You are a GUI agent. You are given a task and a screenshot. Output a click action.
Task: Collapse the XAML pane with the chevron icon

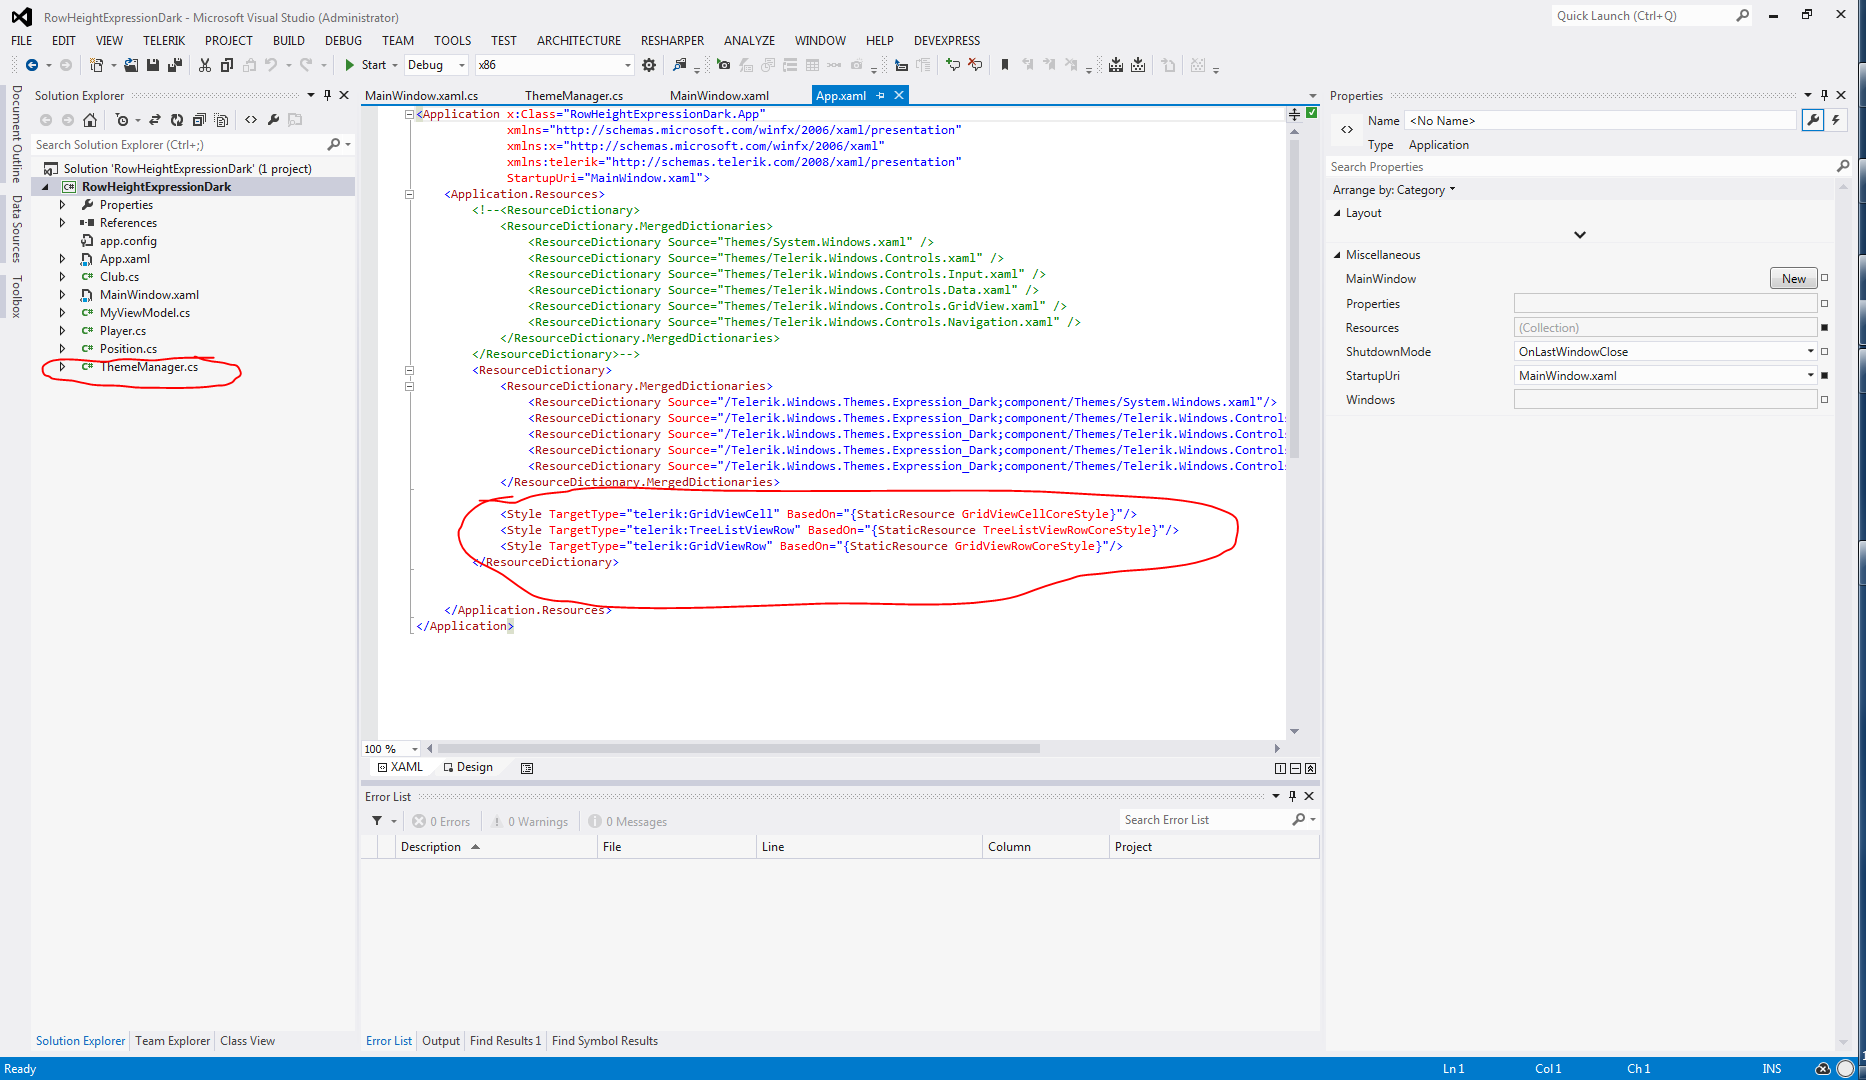coord(1310,768)
